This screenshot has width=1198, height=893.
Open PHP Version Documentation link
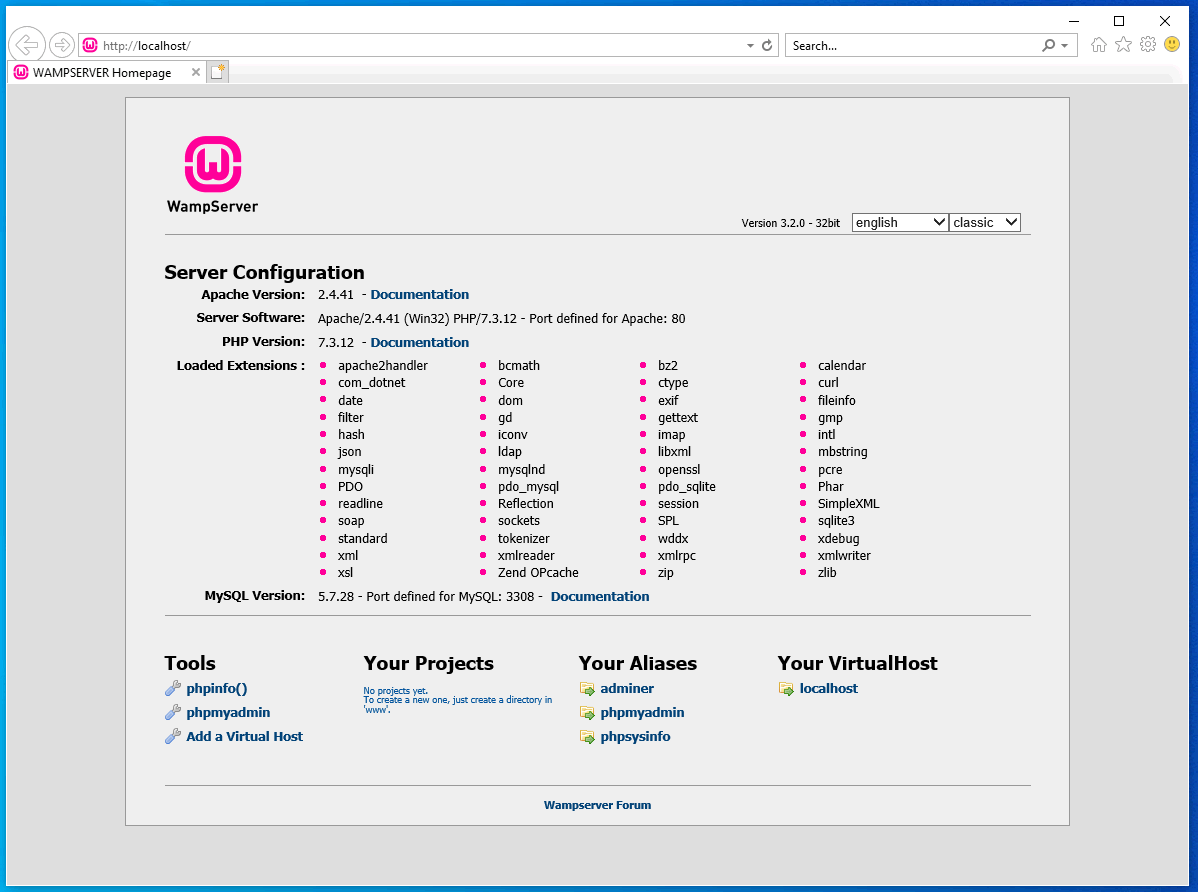tap(419, 343)
